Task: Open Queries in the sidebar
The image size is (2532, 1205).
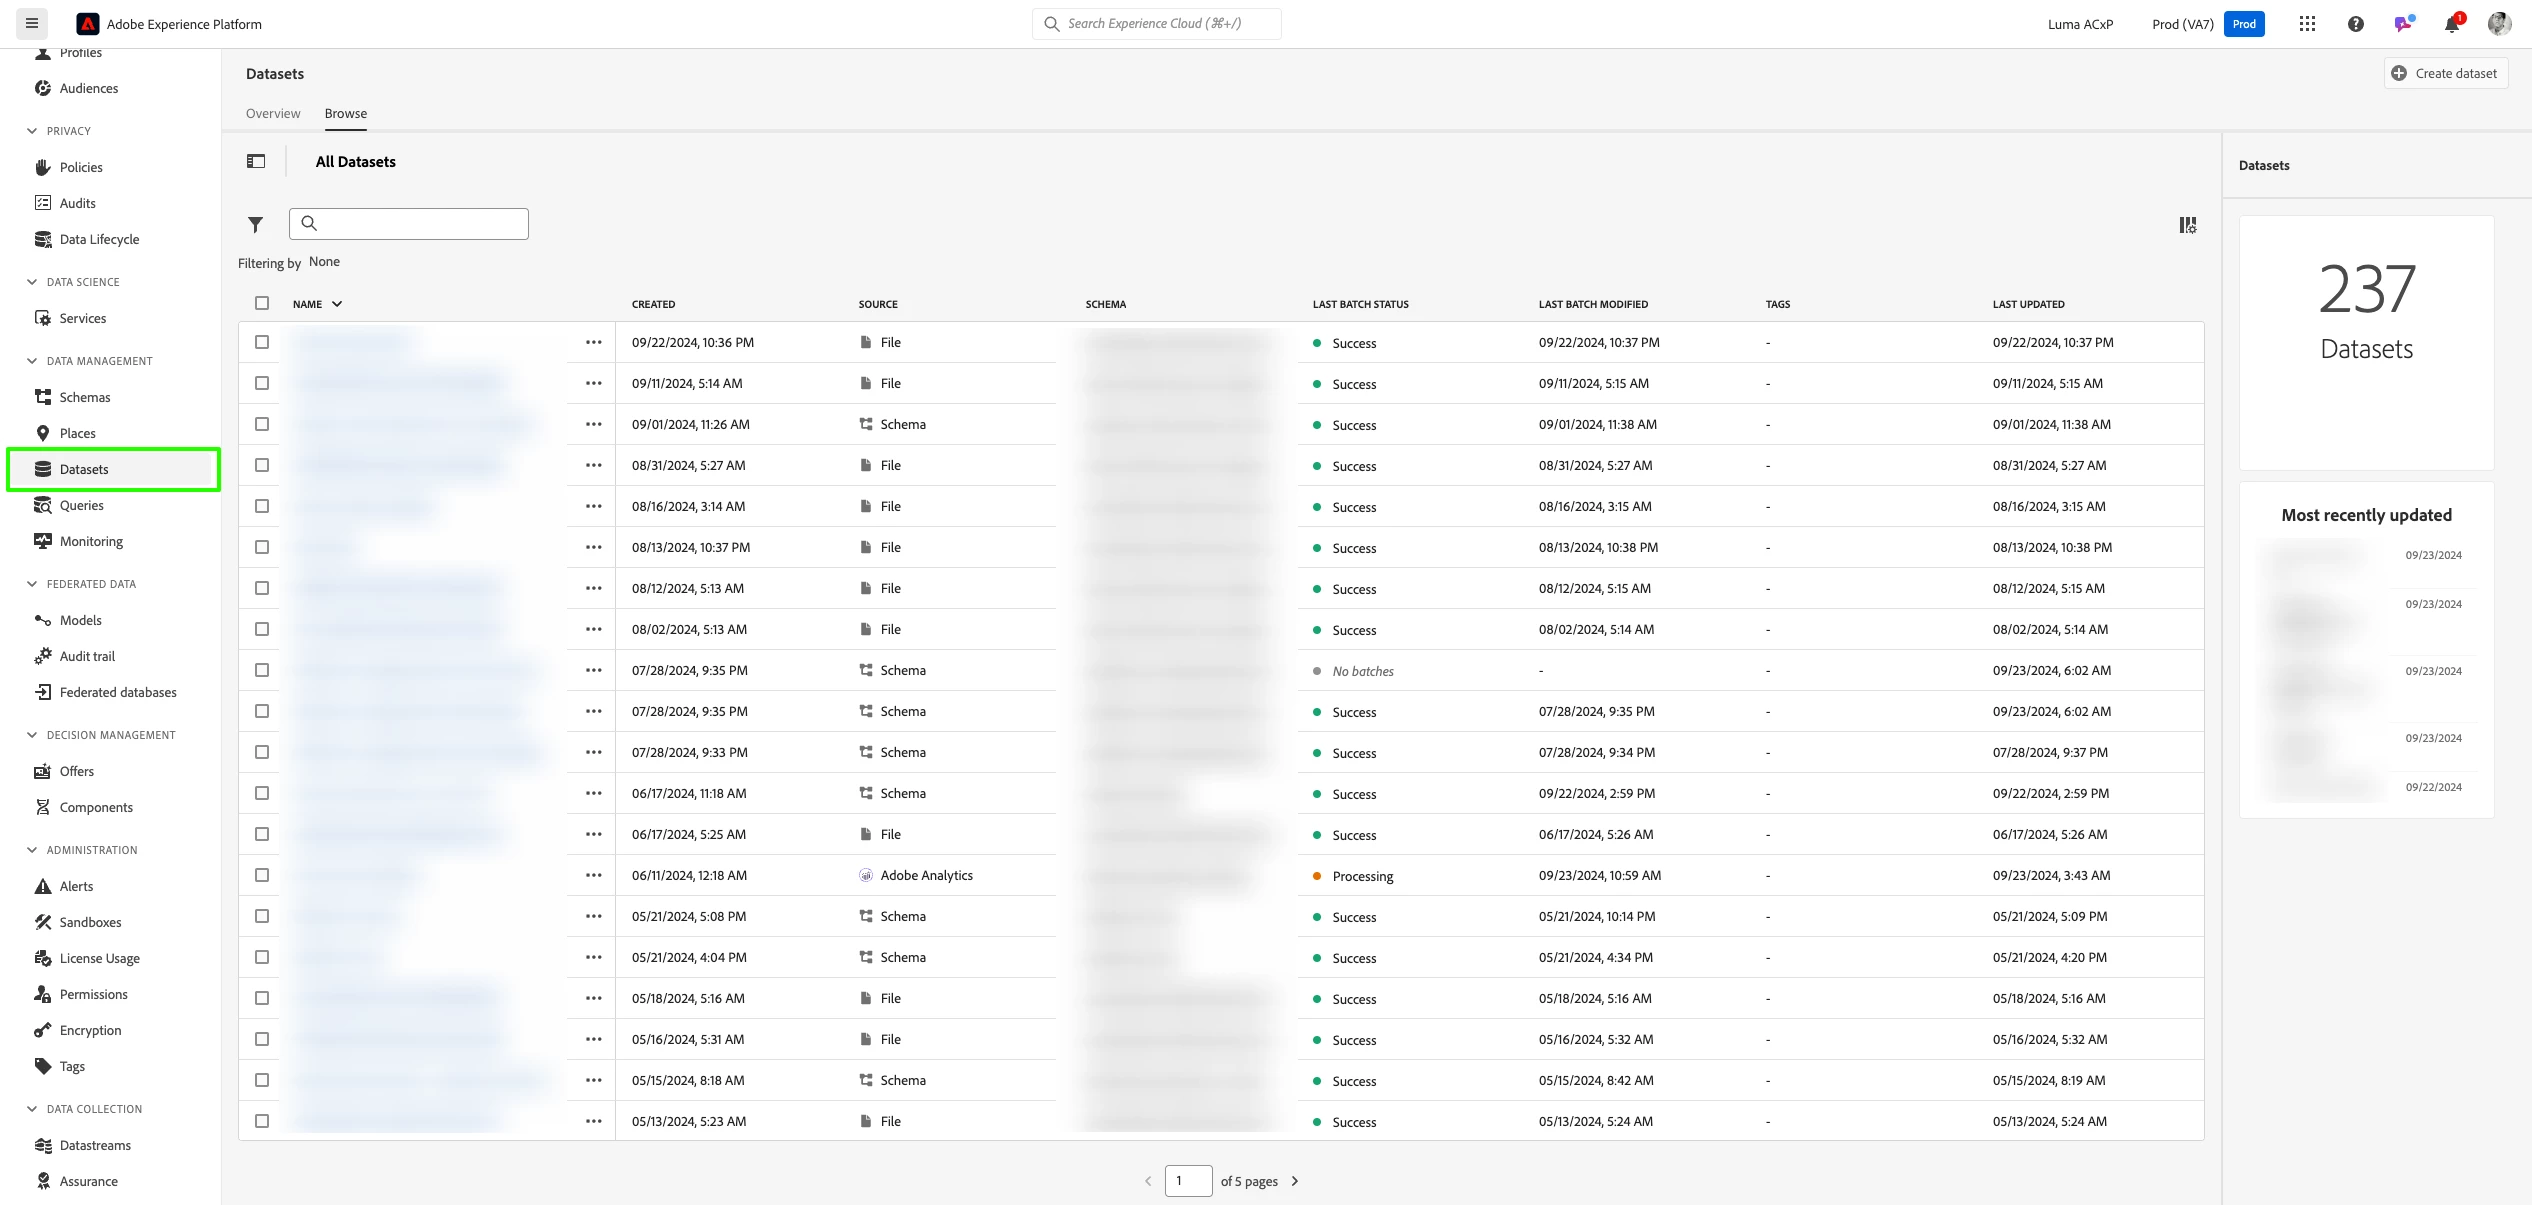Action: [x=81, y=505]
